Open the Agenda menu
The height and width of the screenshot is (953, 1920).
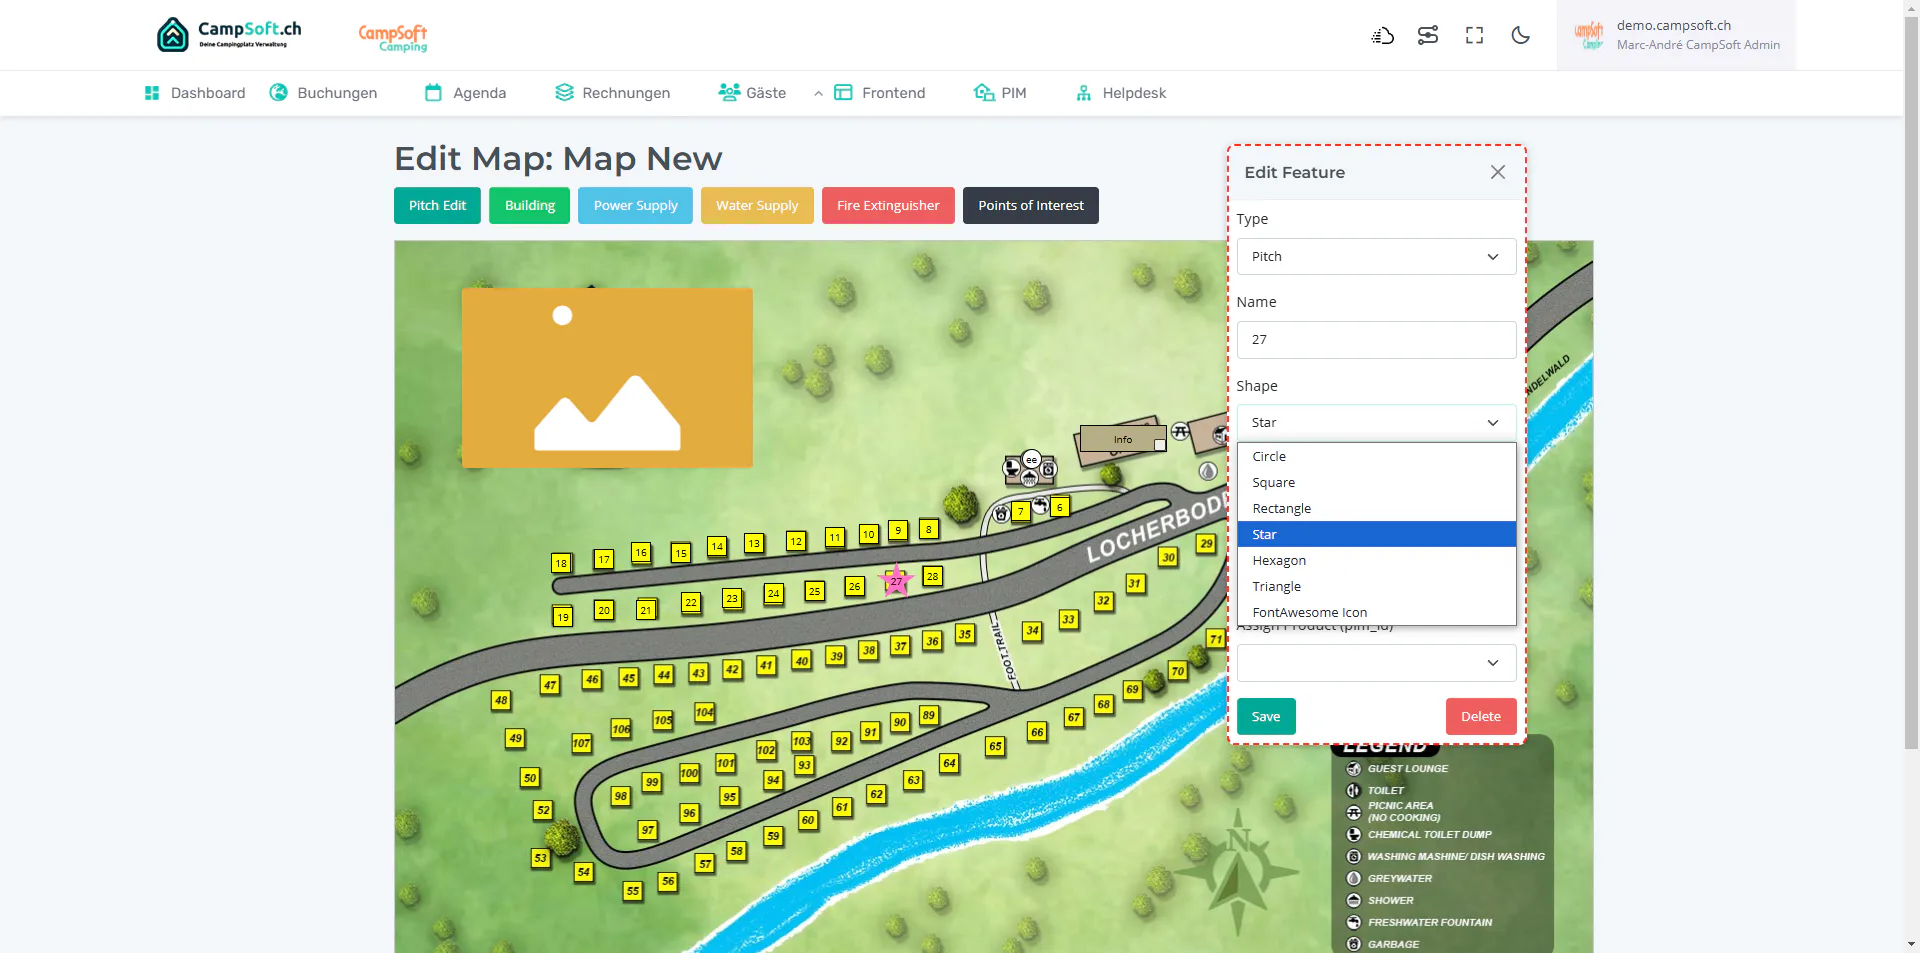466,93
